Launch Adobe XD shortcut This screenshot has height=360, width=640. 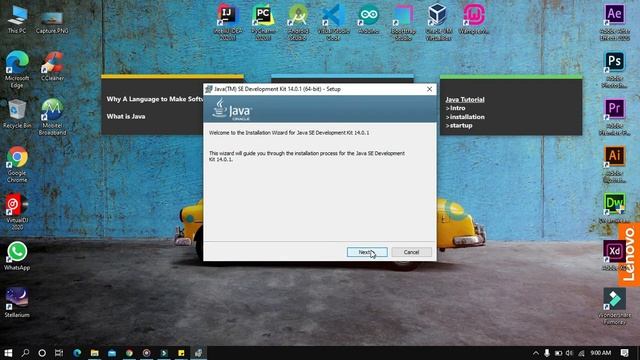point(614,256)
